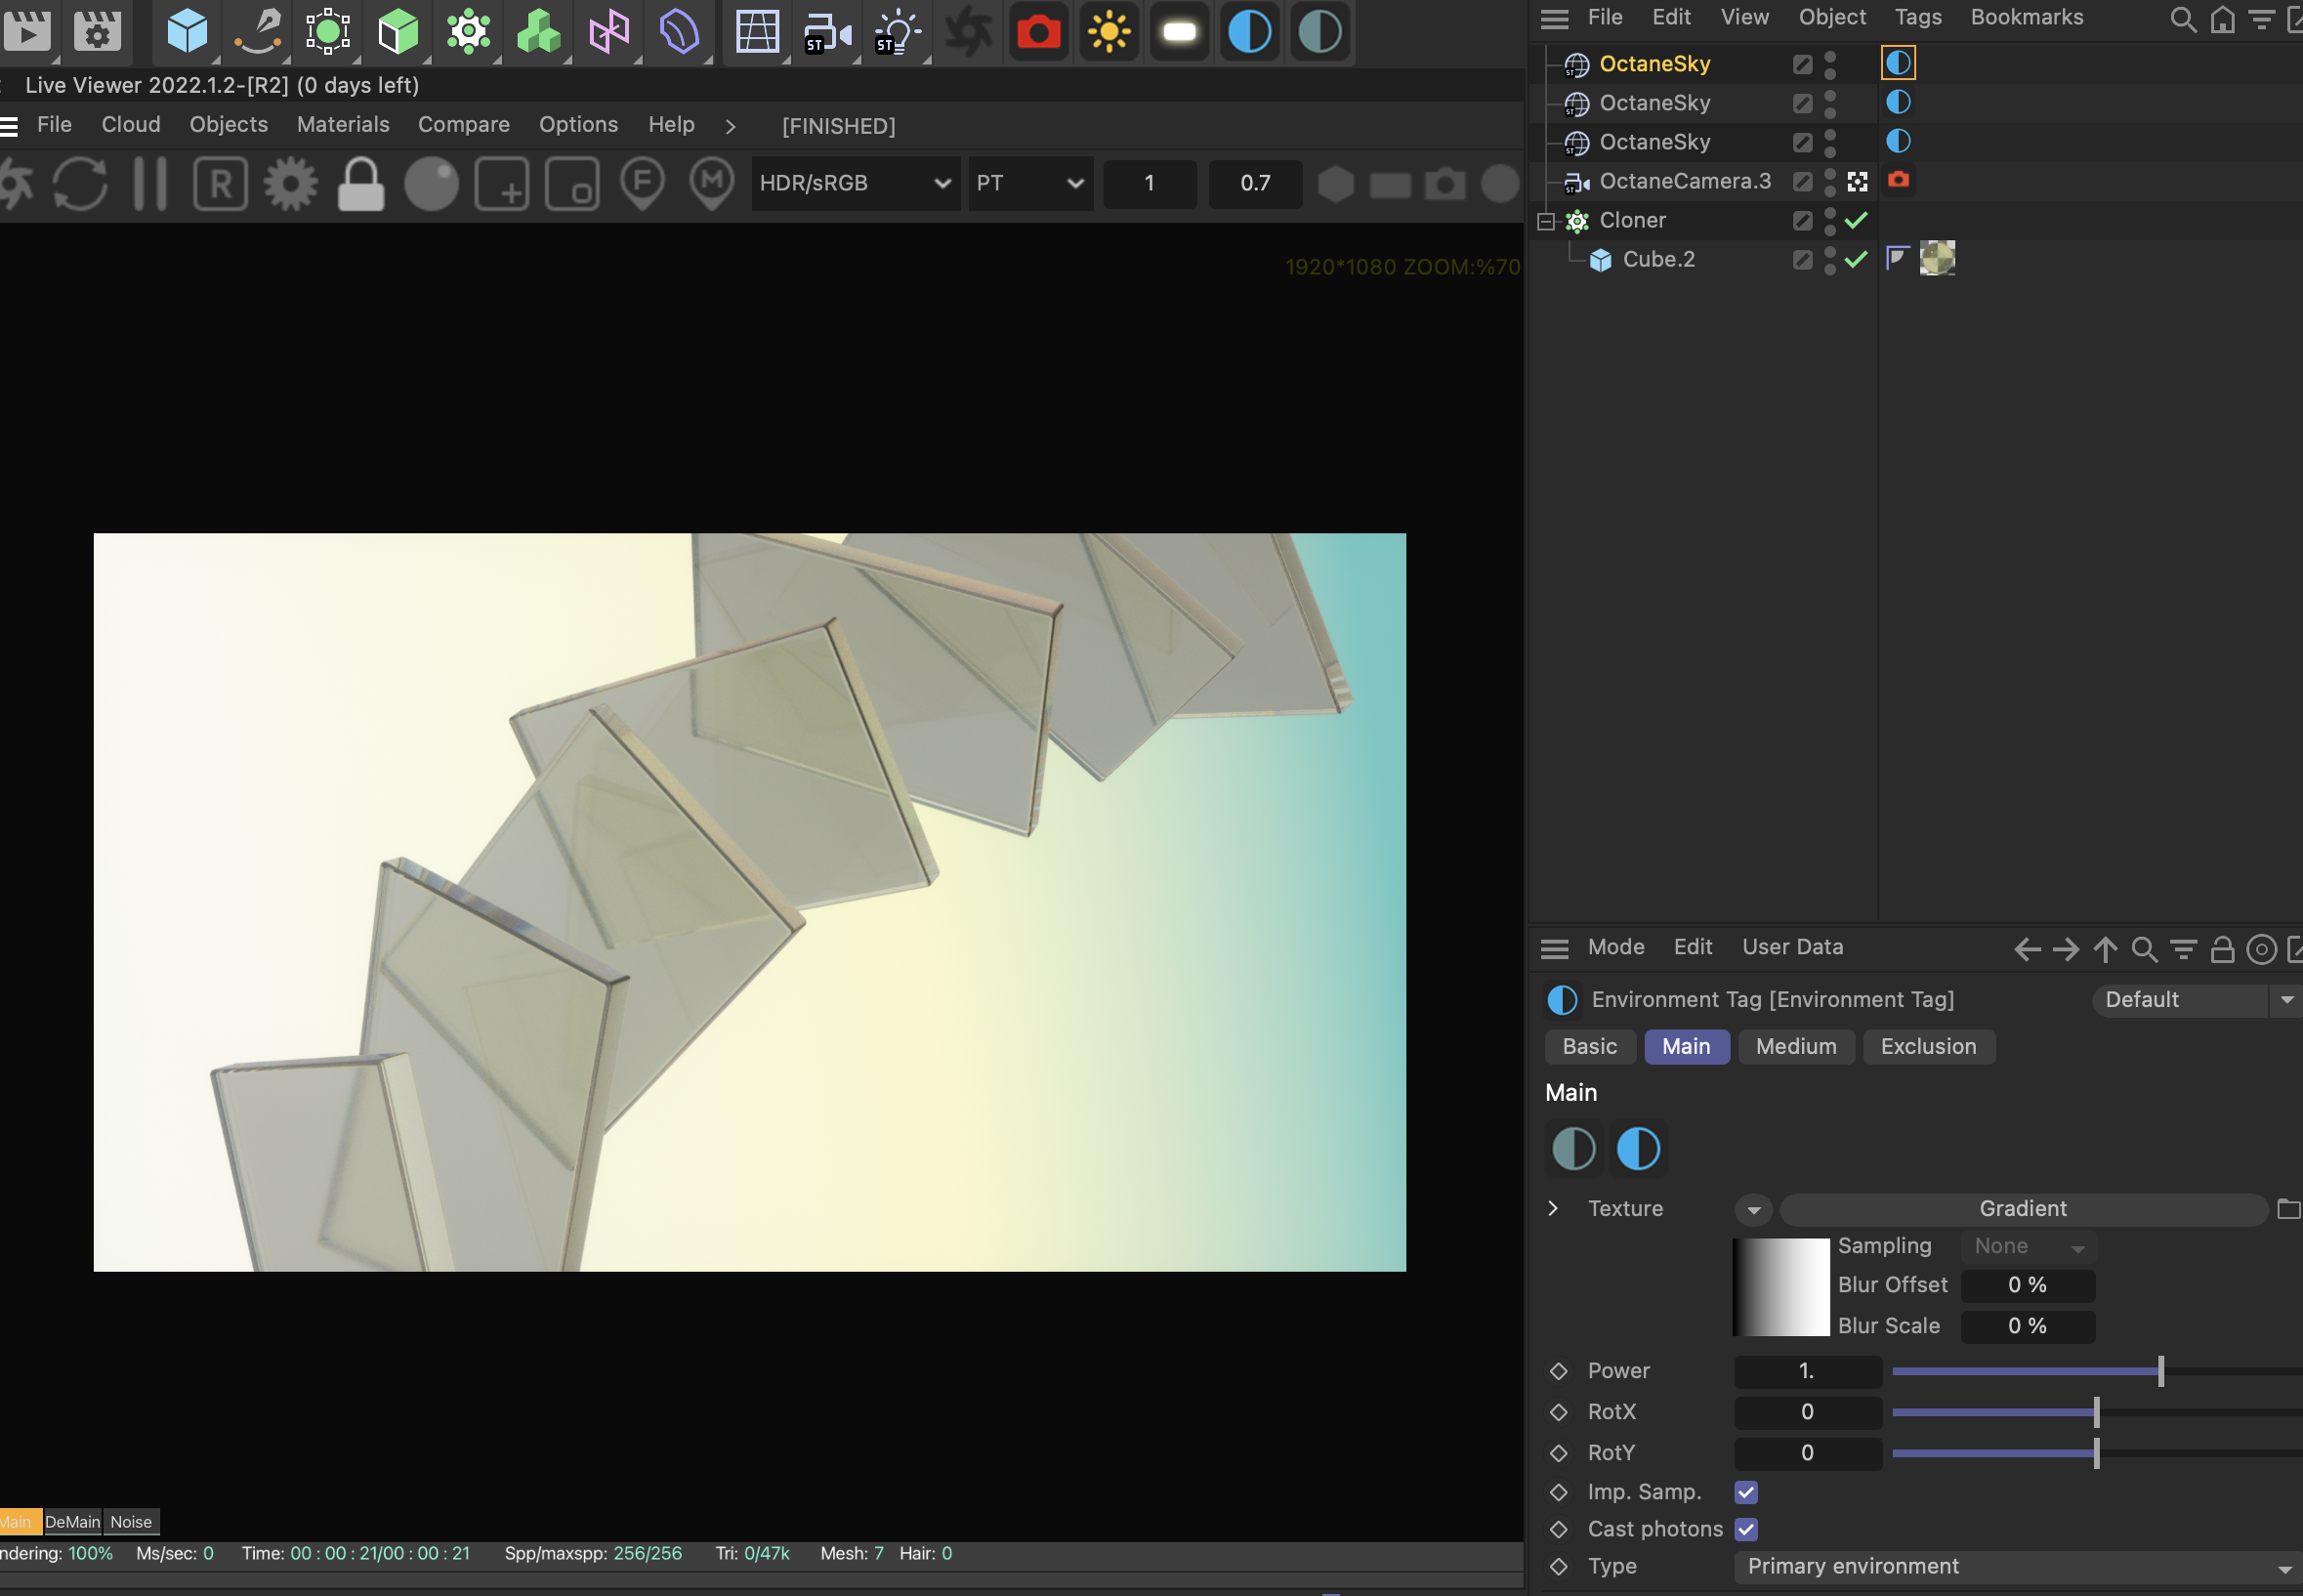The image size is (2303, 1596).
Task: Open the Object Manager Tags menu
Action: [1917, 18]
